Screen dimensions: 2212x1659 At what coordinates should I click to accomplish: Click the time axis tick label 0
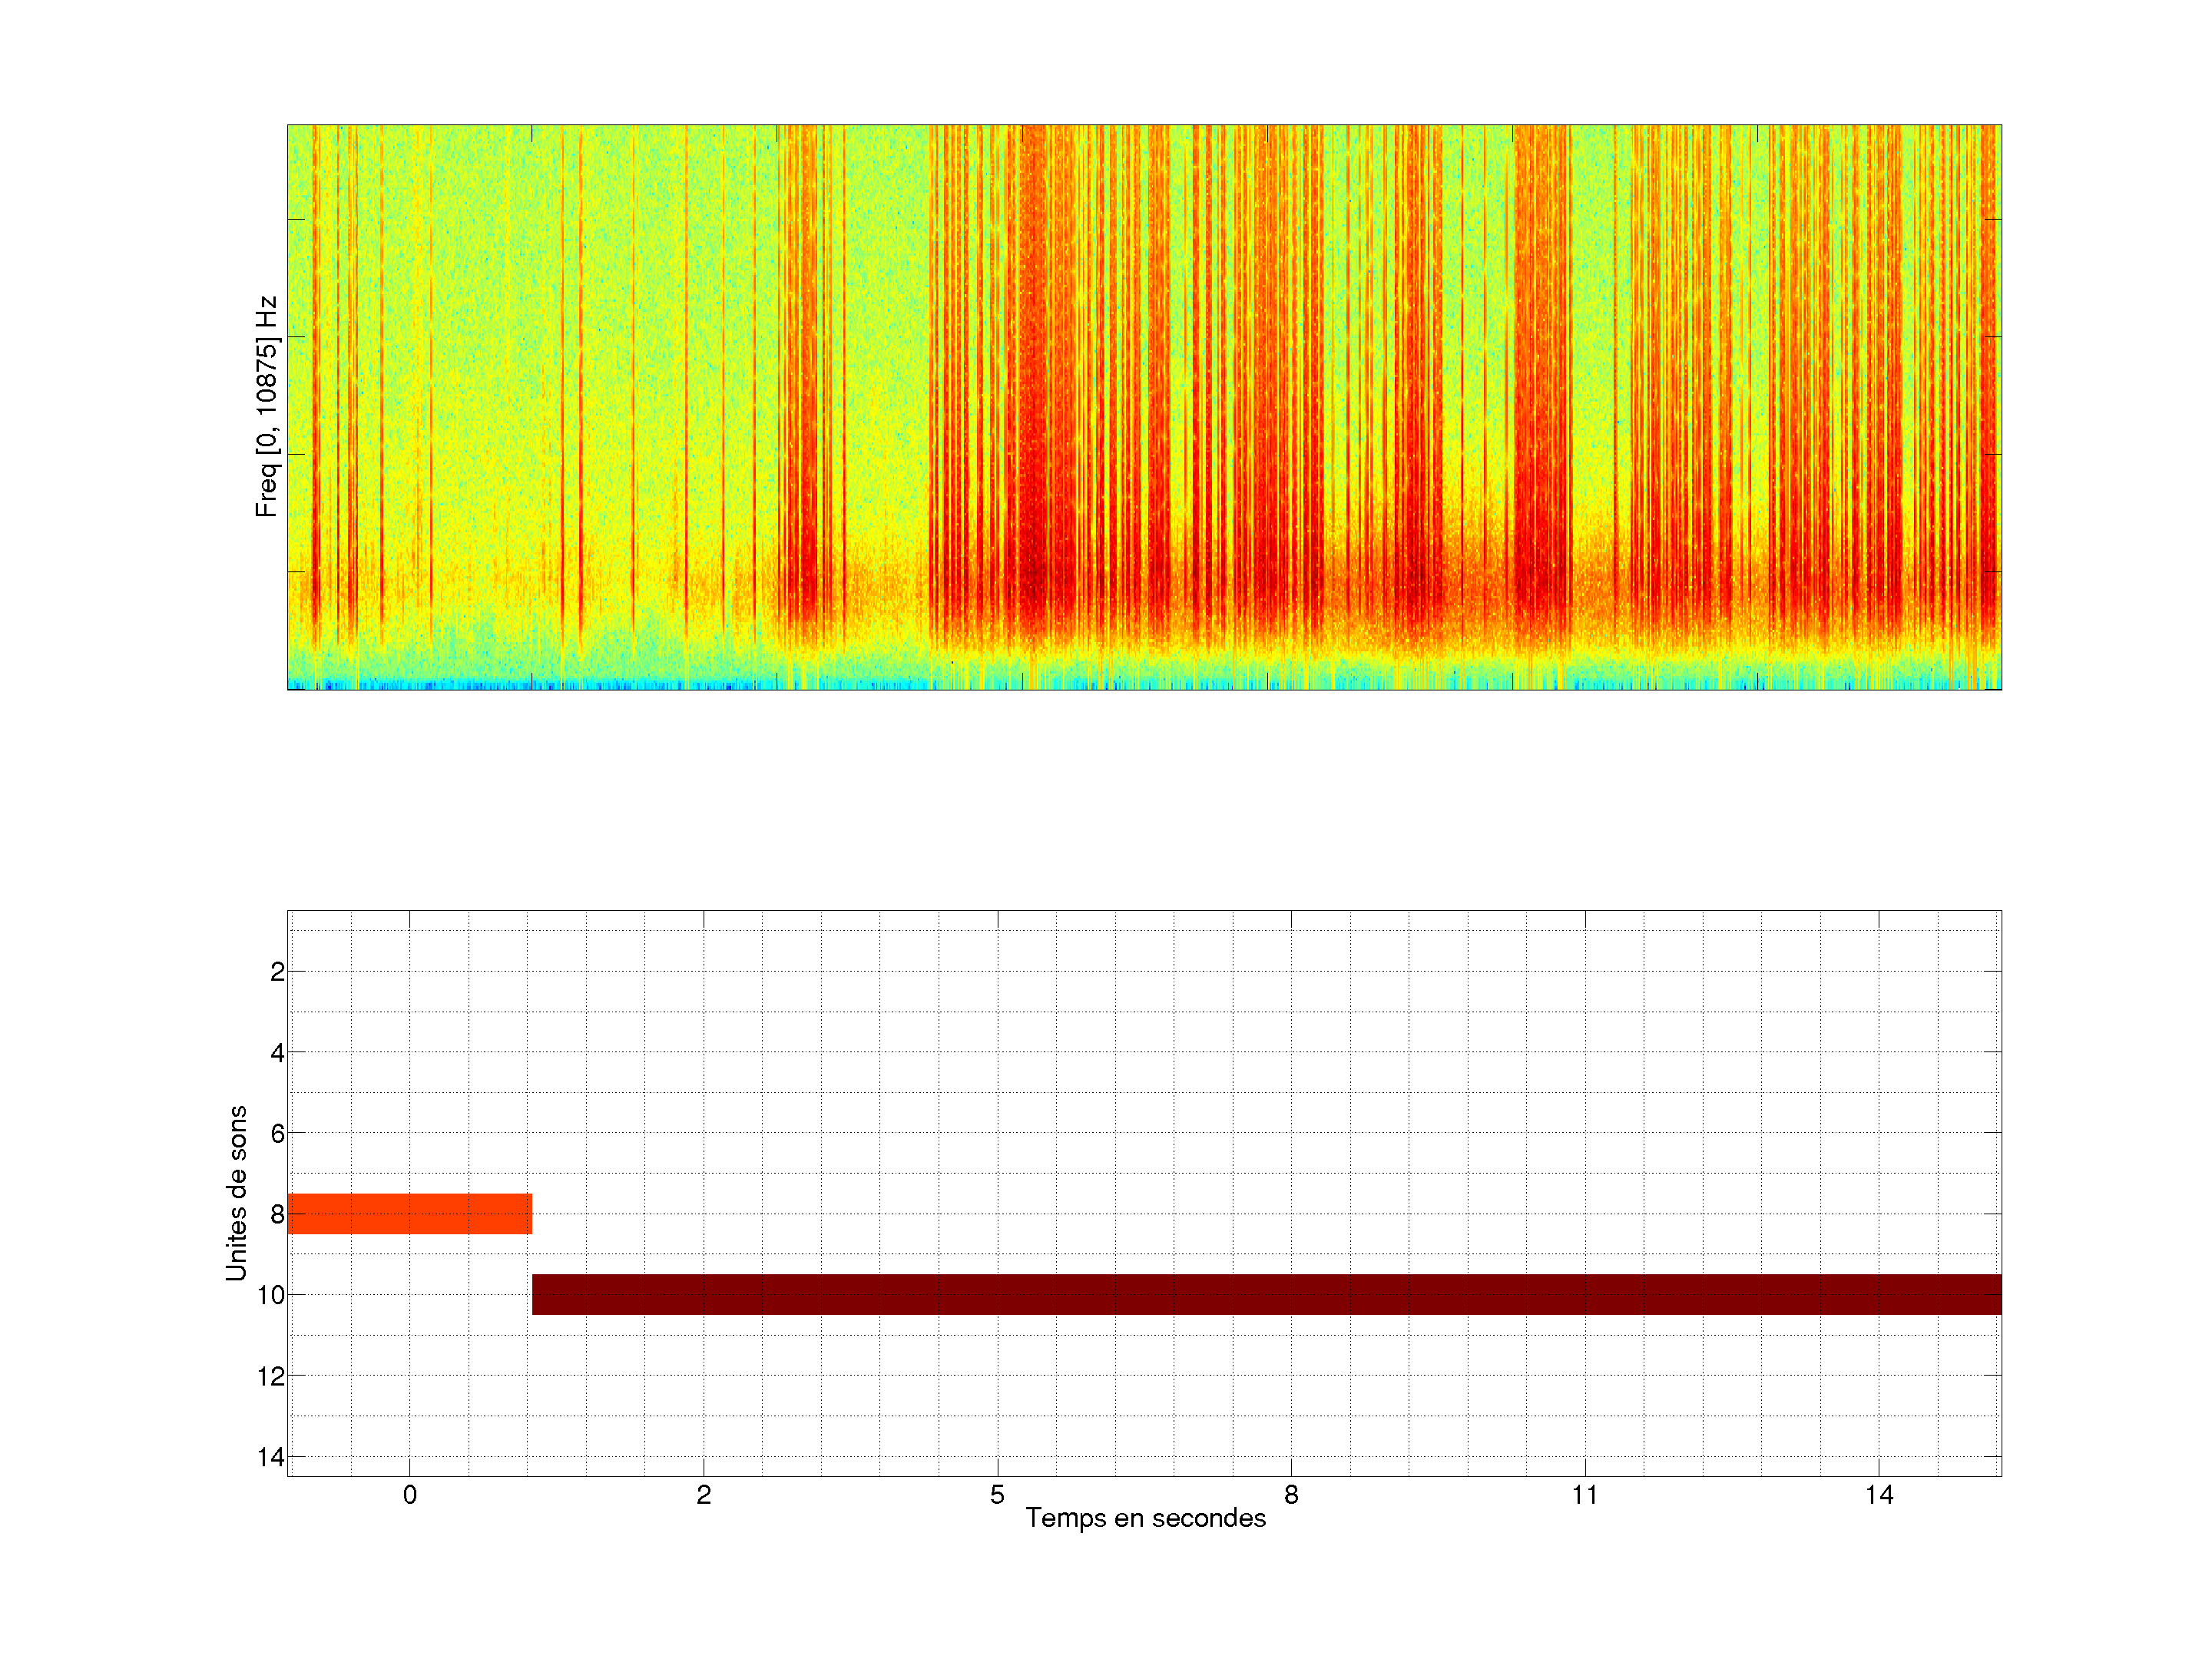410,1495
